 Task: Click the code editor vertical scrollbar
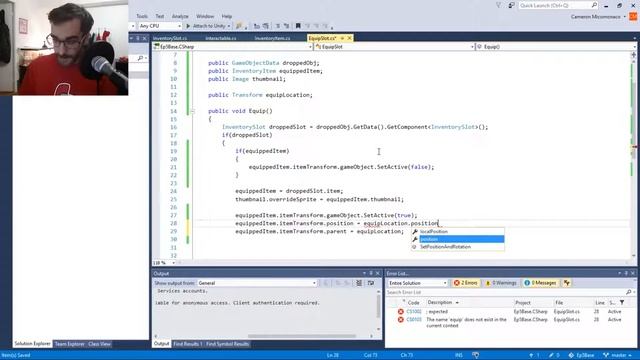pos(633,155)
